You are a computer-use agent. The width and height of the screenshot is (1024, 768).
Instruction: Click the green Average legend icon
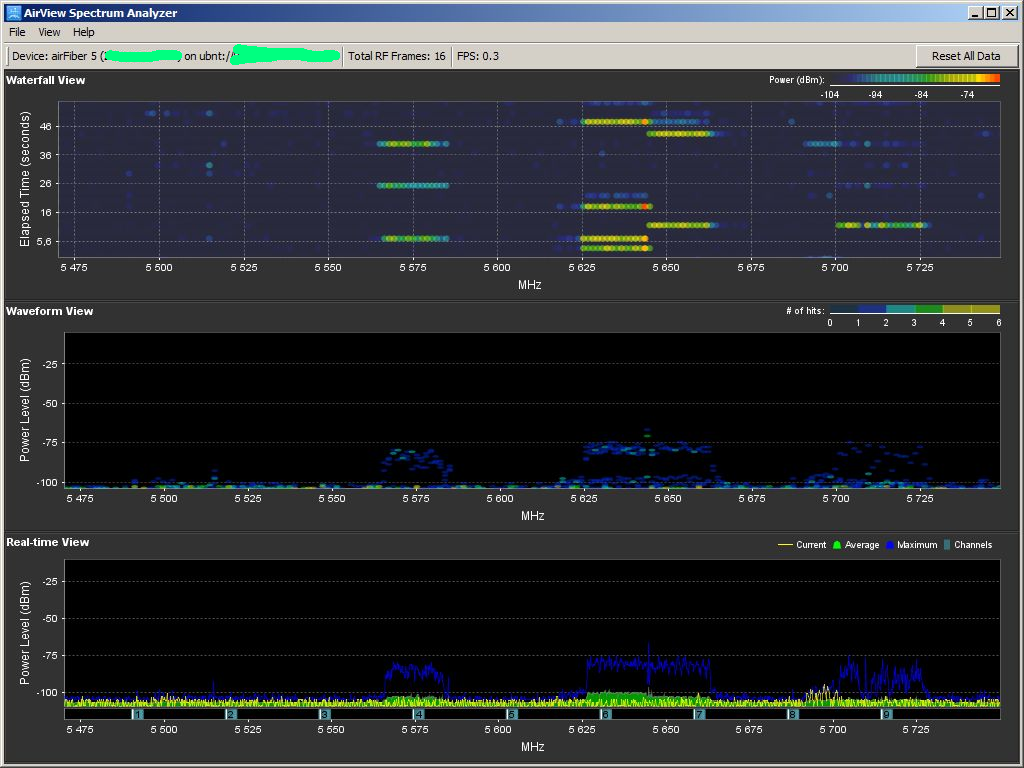pyautogui.click(x=837, y=545)
